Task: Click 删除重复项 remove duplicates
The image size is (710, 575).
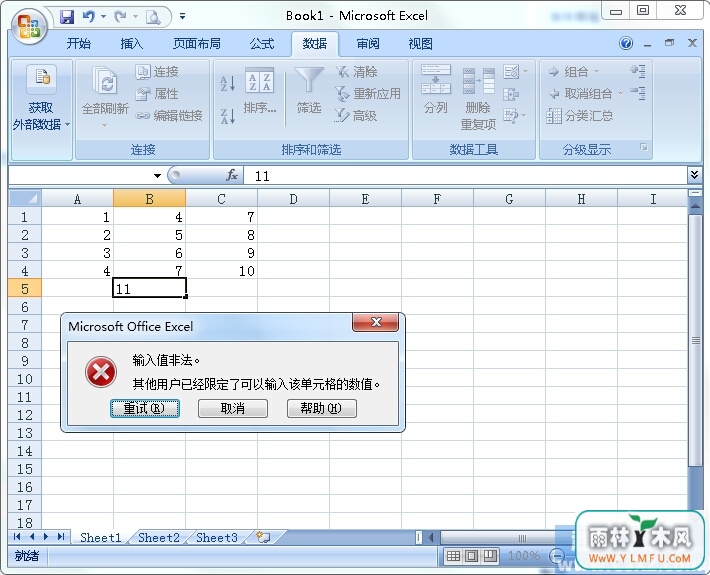Action: point(479,99)
